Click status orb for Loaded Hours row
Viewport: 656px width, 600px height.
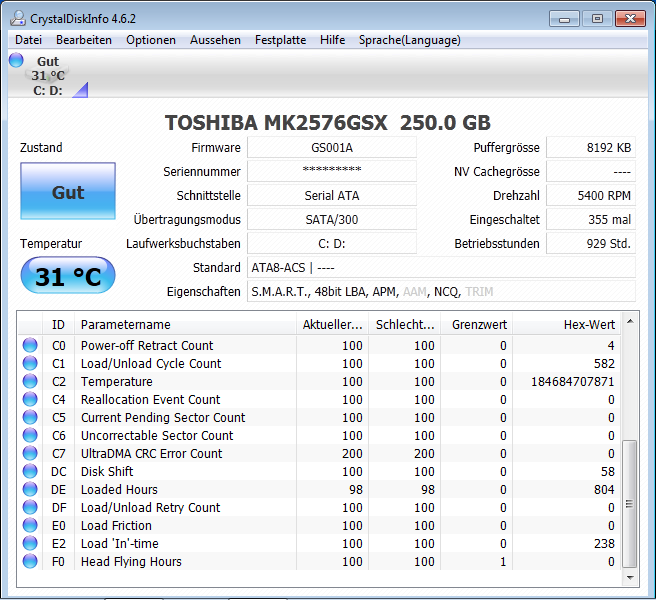click(x=30, y=489)
